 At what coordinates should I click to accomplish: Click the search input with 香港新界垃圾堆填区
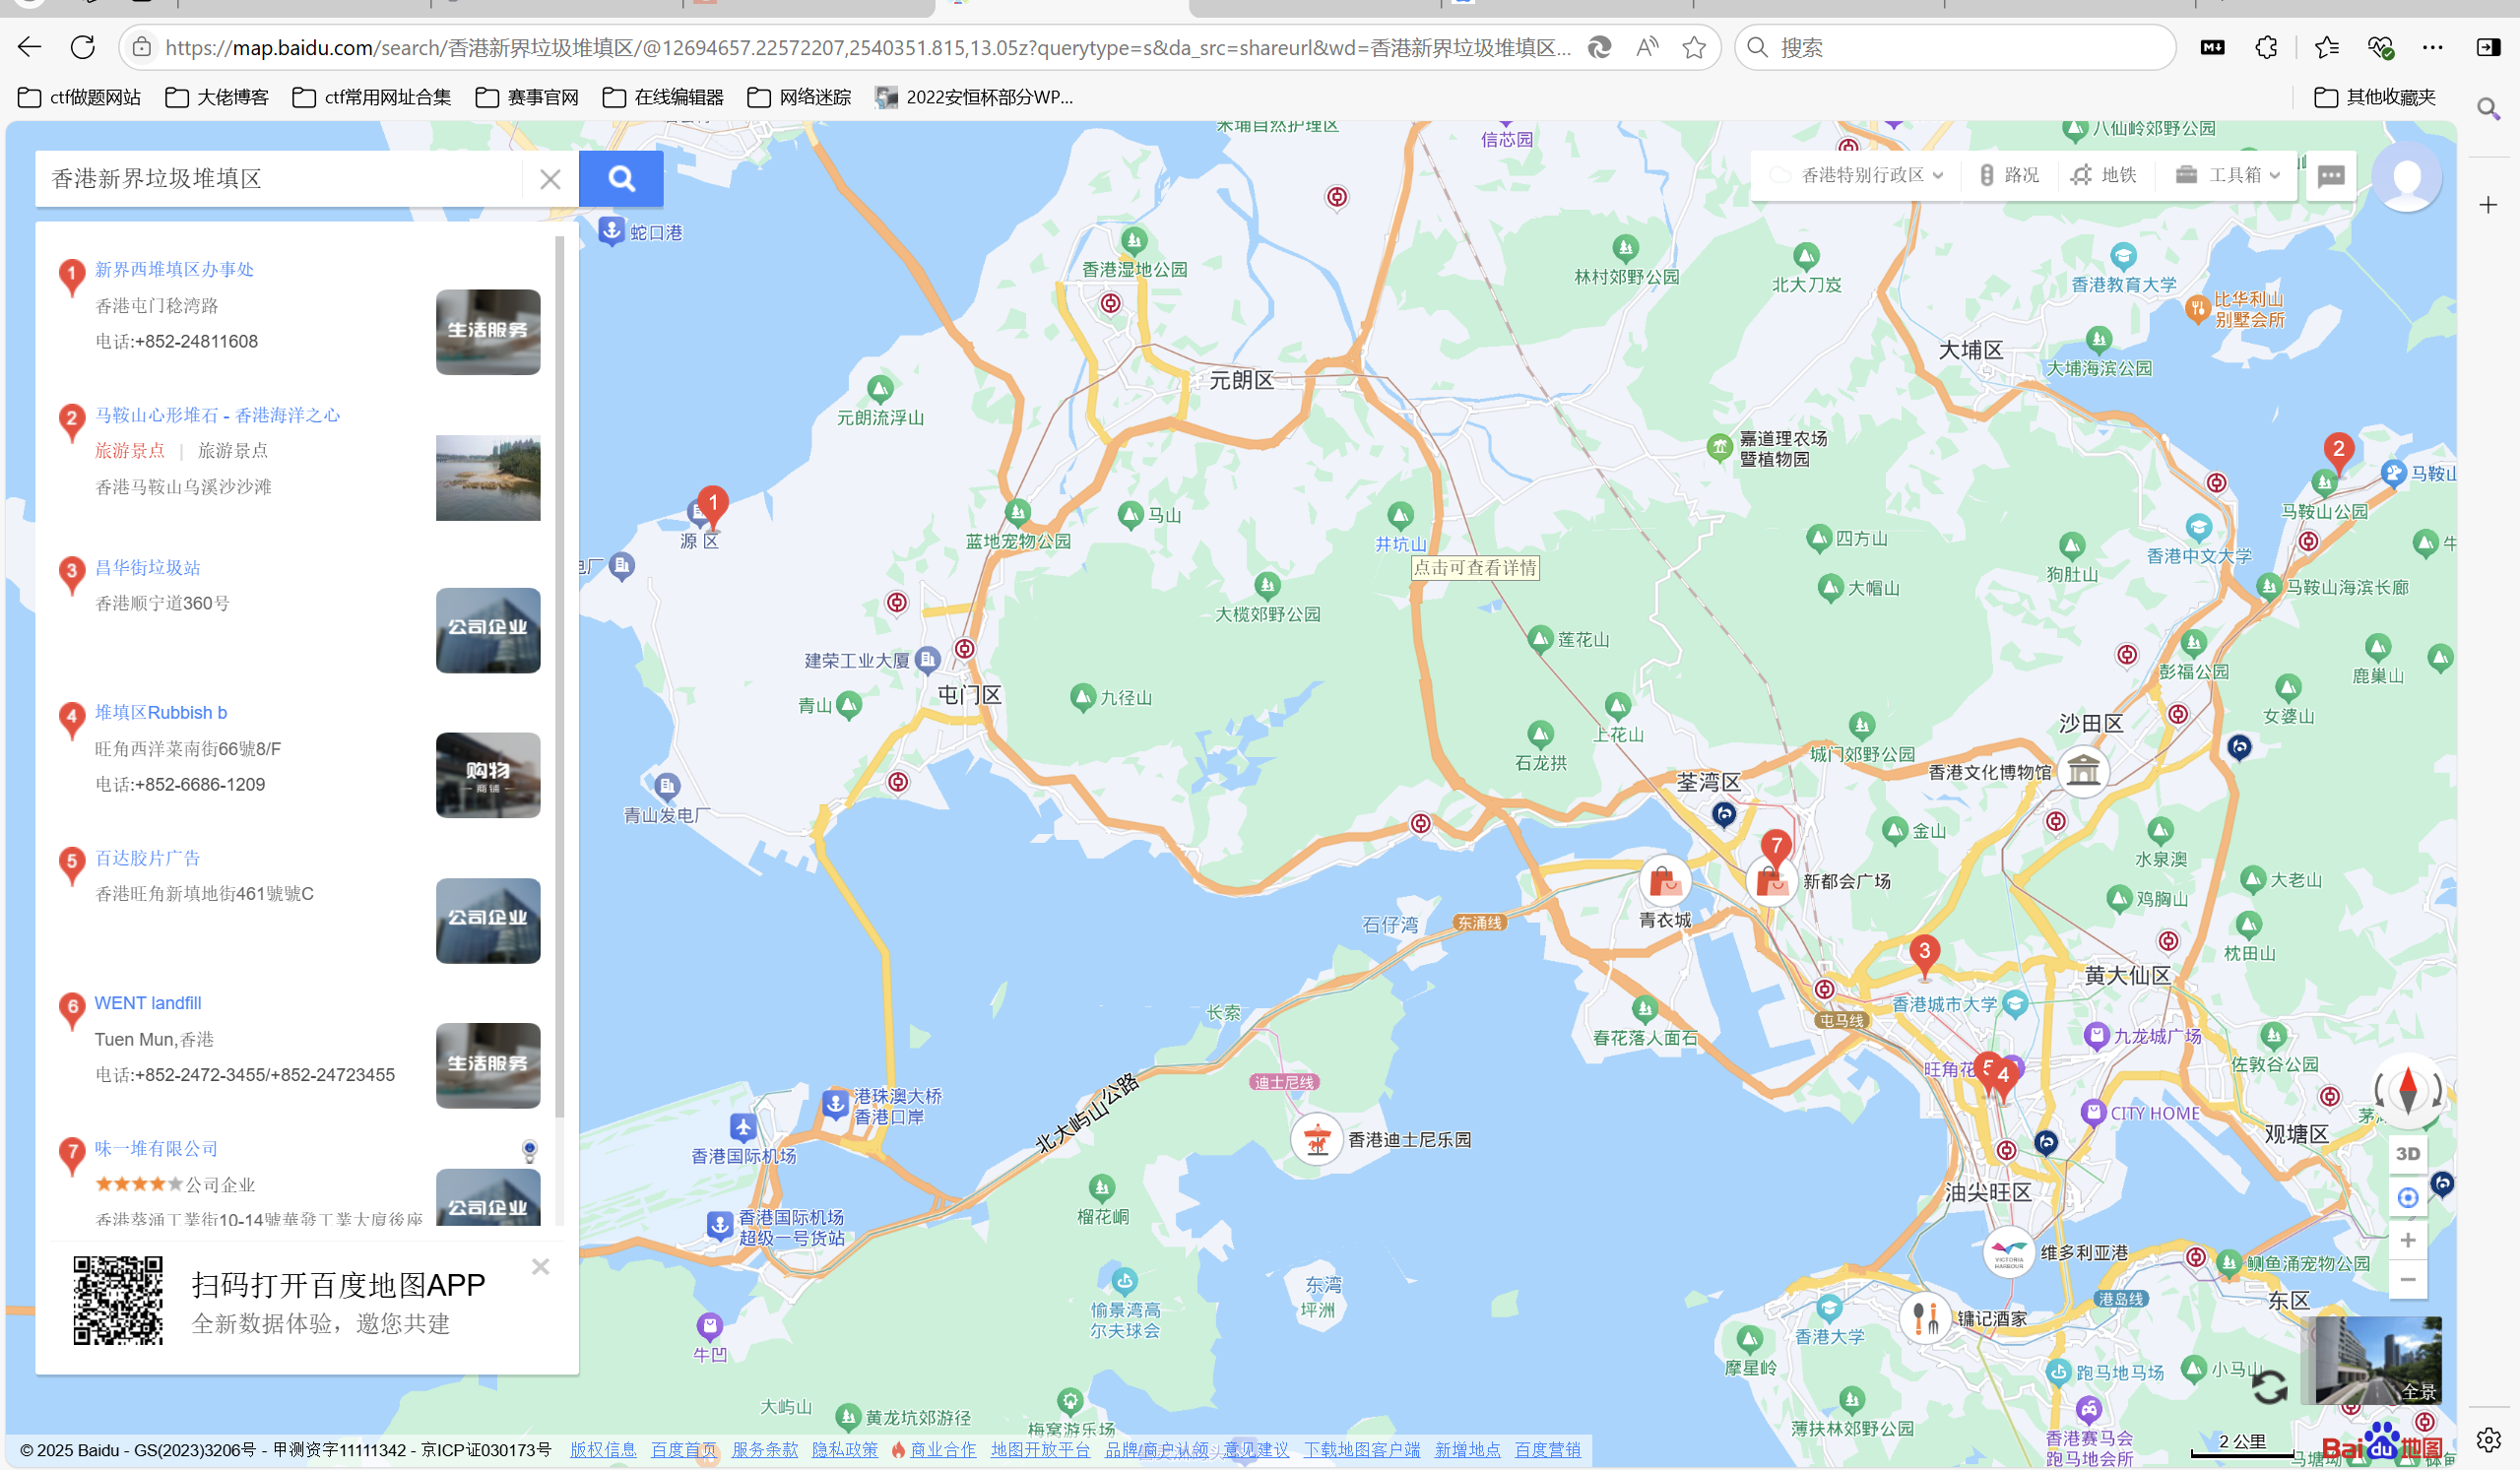pyautogui.click(x=280, y=178)
